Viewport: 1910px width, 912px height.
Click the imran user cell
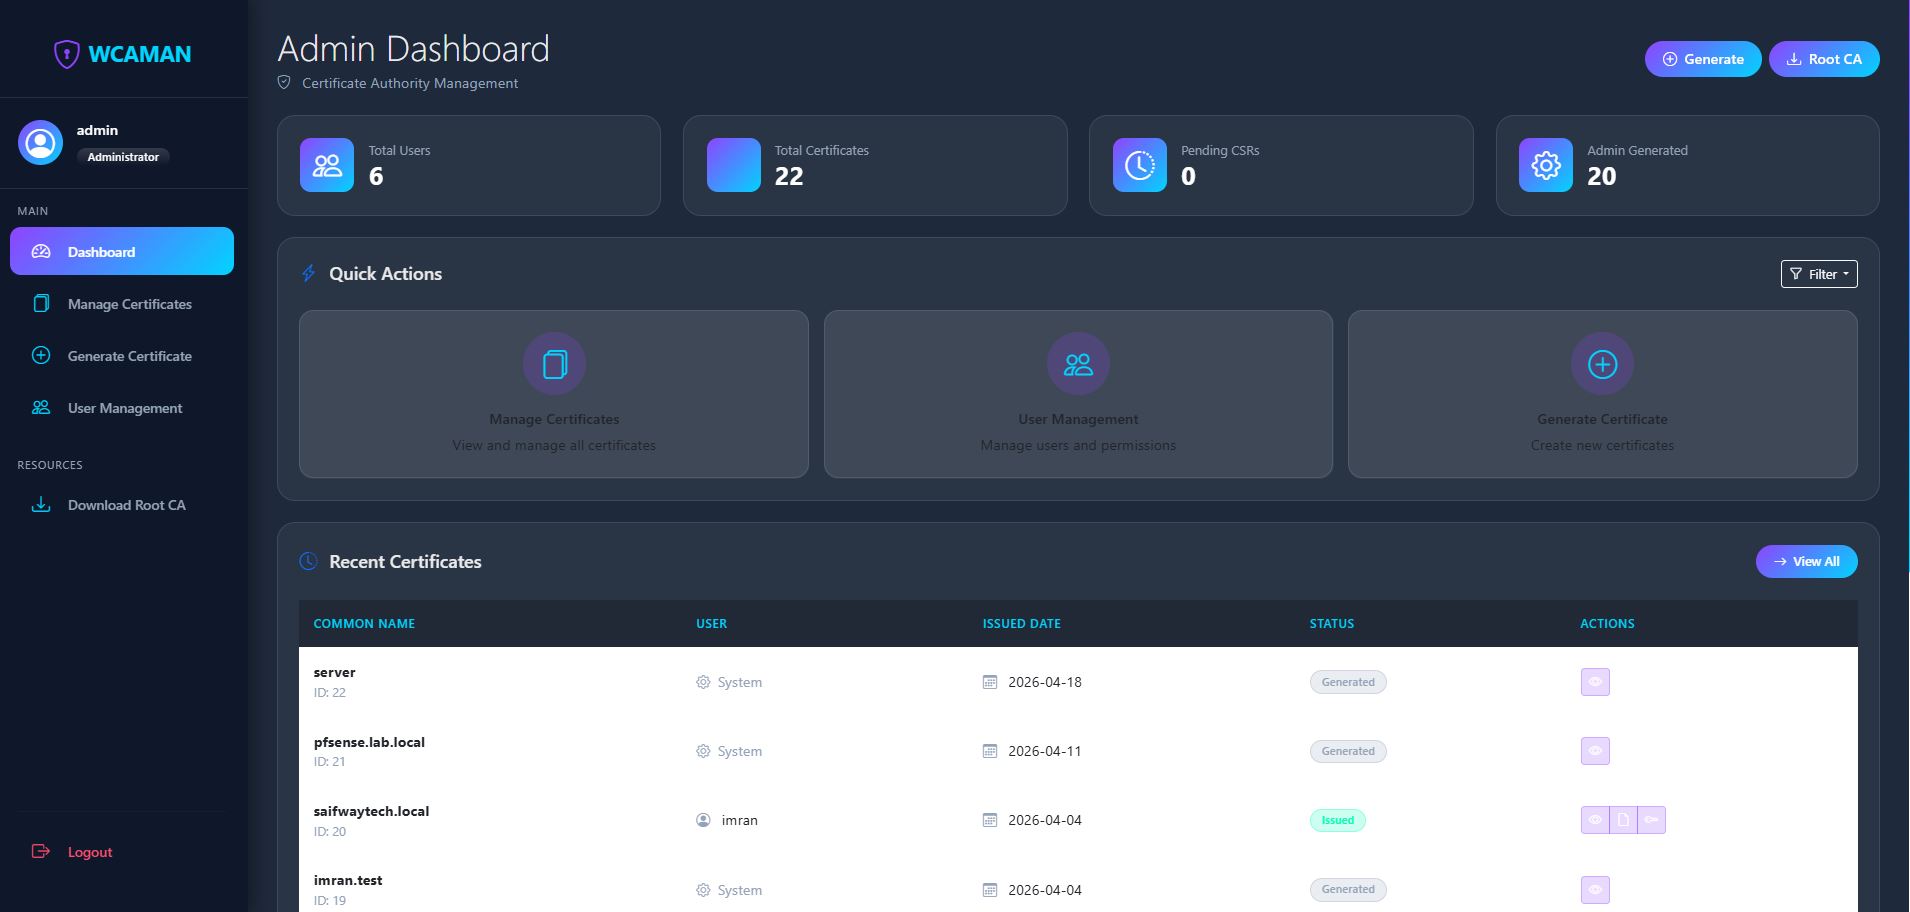739,820
